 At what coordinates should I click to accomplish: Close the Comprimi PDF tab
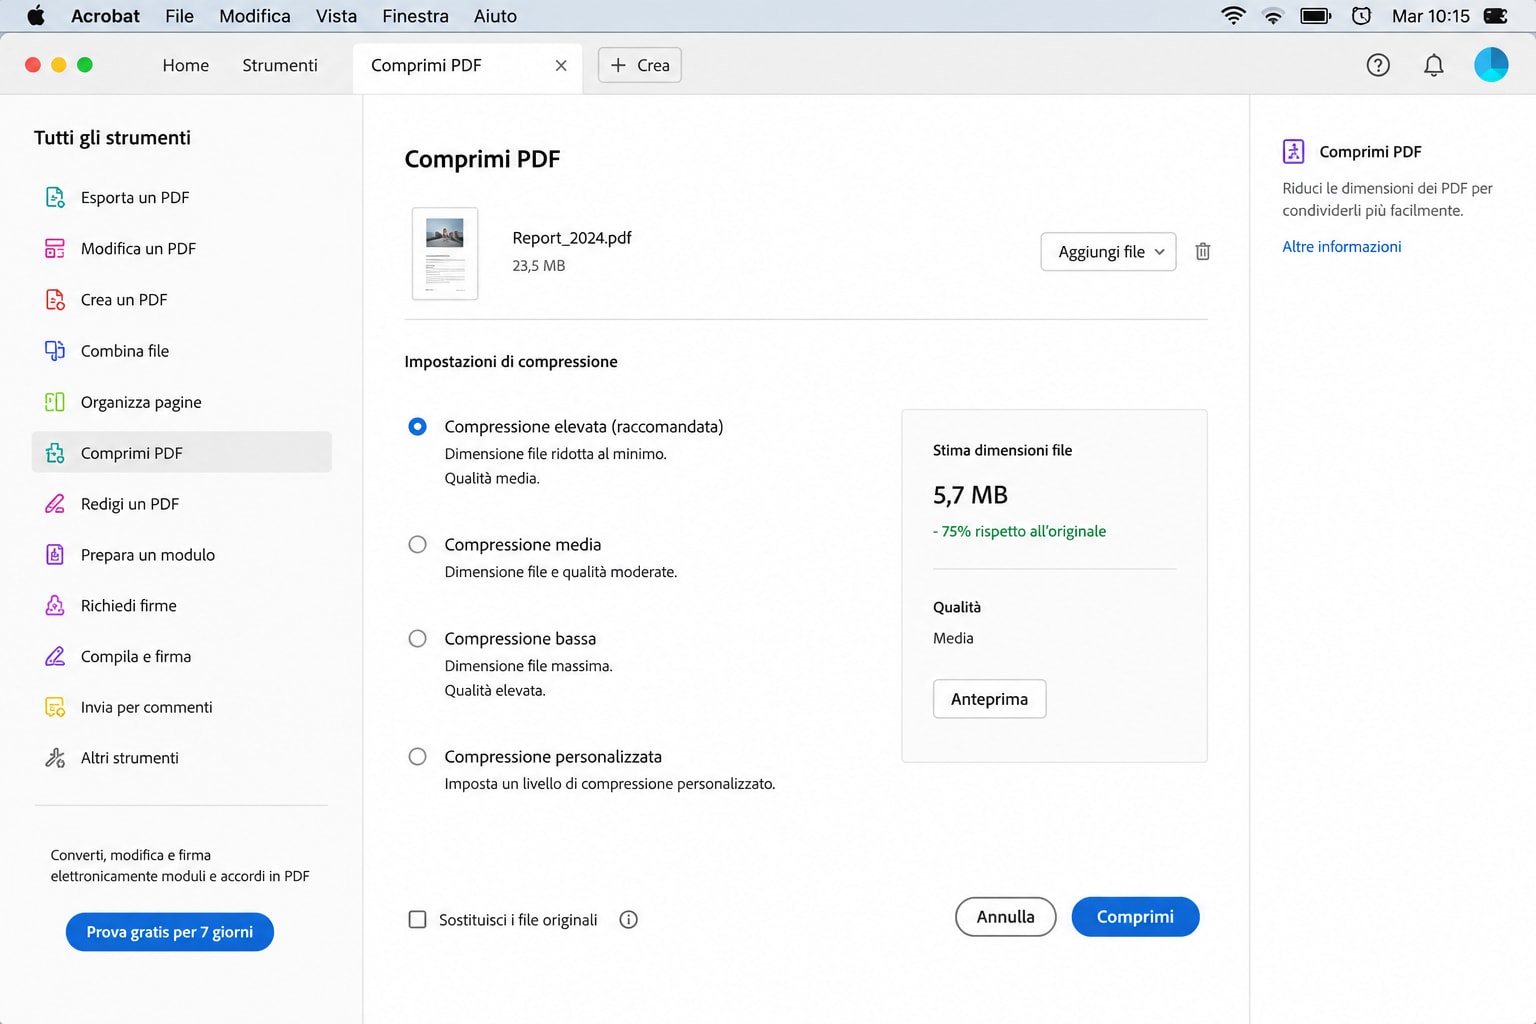click(561, 65)
